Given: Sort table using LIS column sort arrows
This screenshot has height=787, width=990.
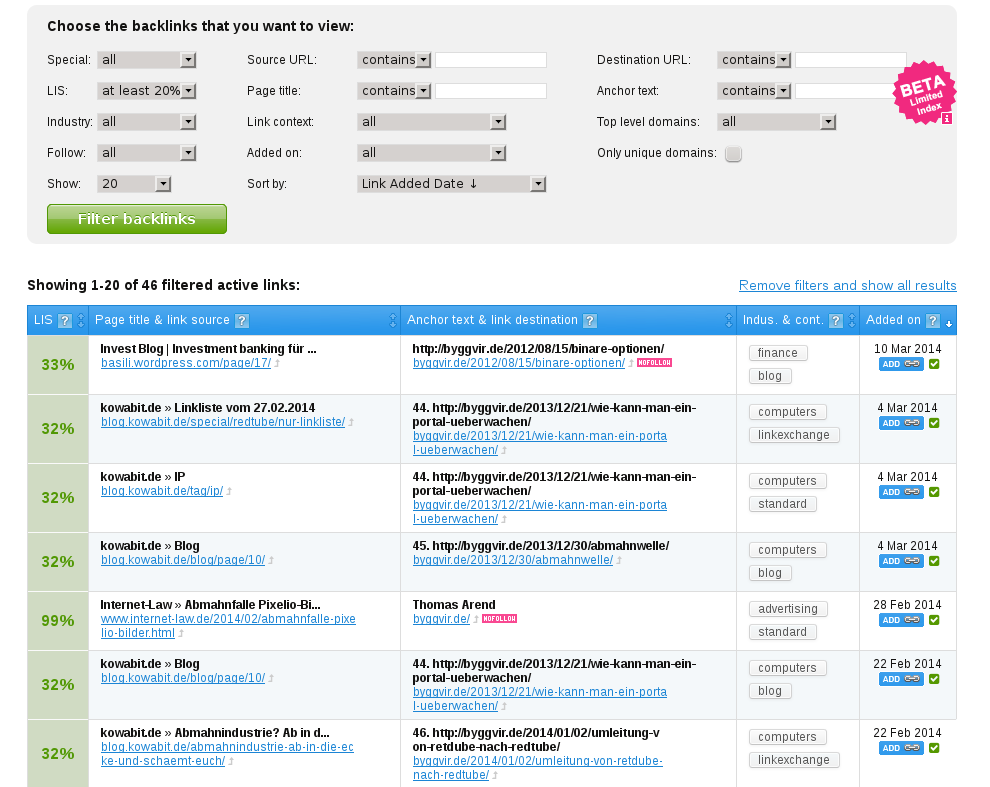Looking at the screenshot, I should click(x=81, y=321).
